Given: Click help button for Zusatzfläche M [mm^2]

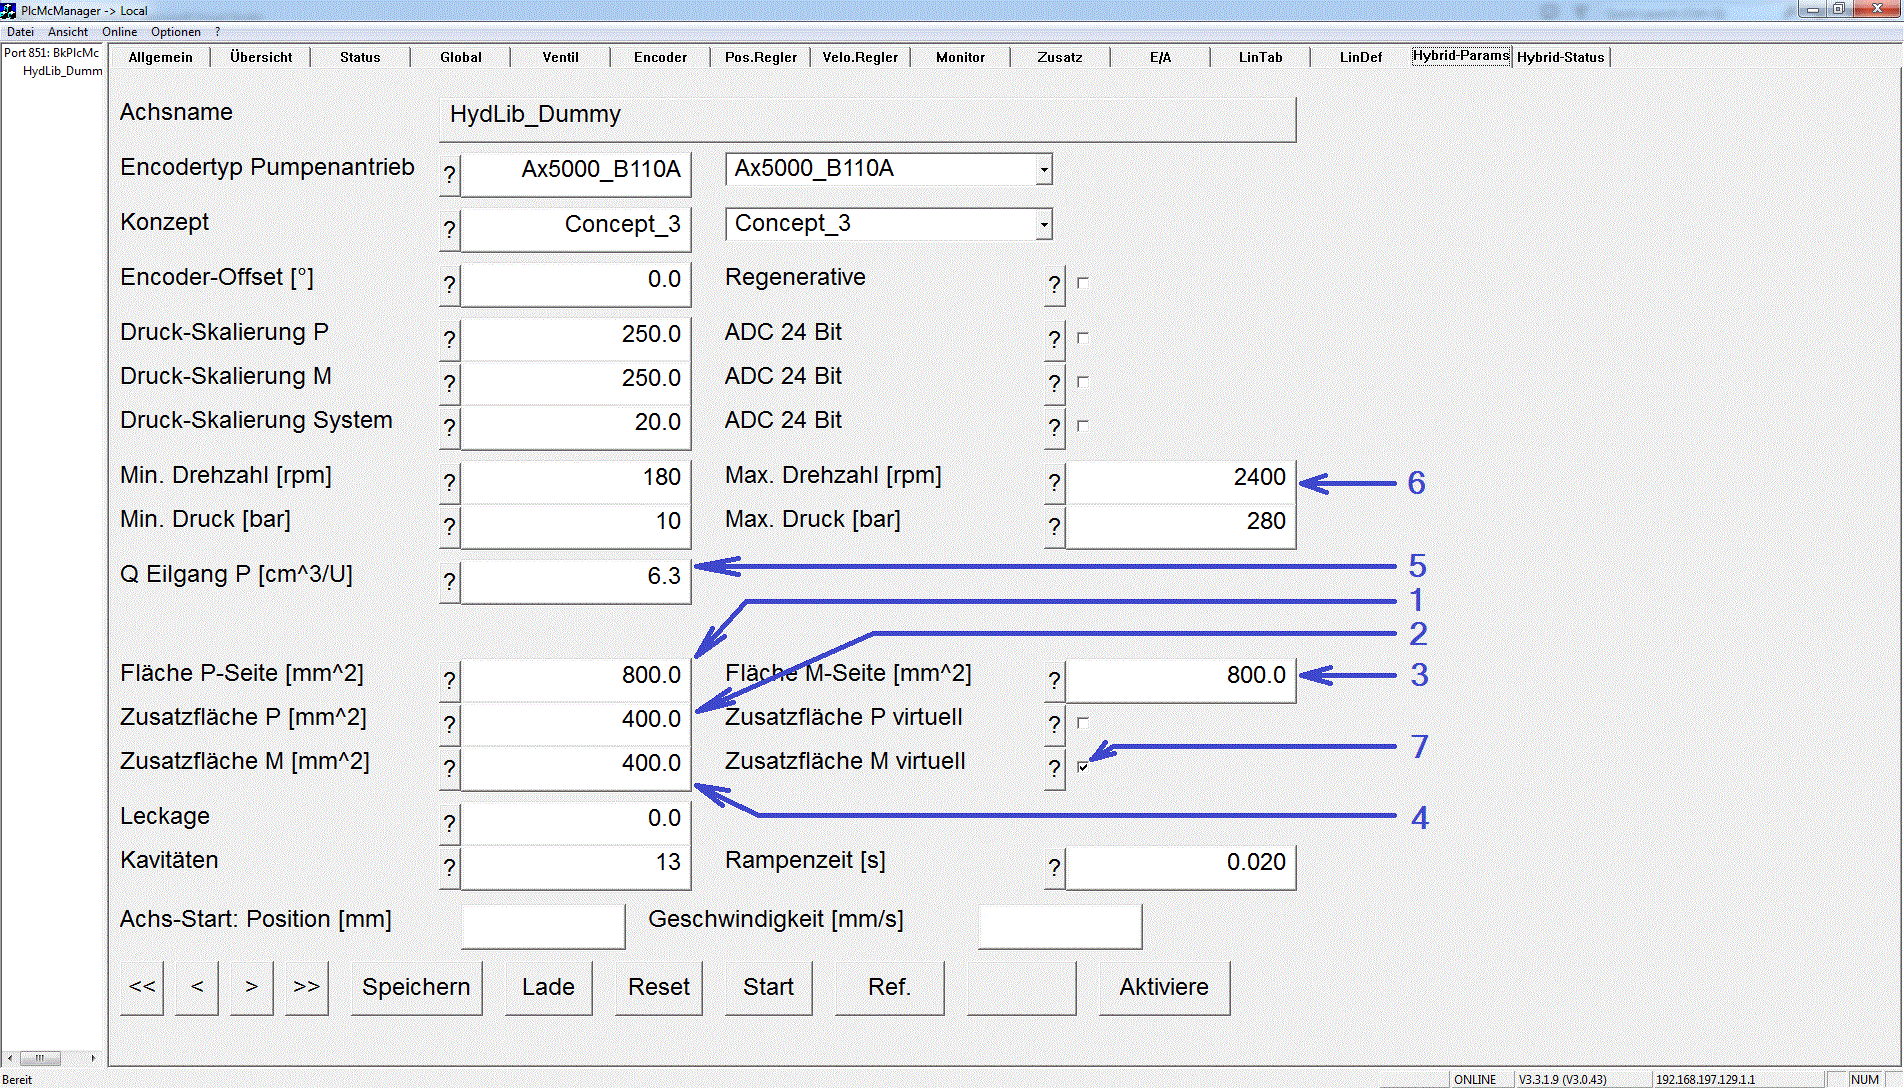Looking at the screenshot, I should pyautogui.click(x=450, y=769).
